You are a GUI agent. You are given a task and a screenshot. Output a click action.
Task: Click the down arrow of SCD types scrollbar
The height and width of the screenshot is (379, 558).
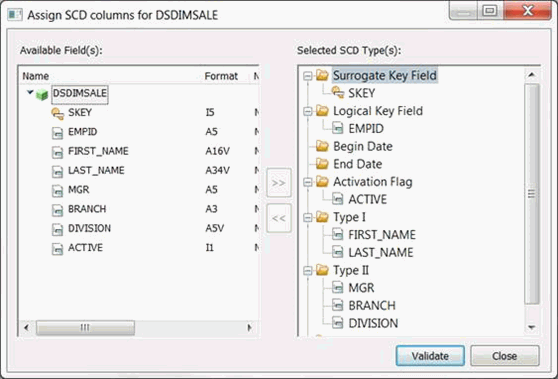coord(532,327)
